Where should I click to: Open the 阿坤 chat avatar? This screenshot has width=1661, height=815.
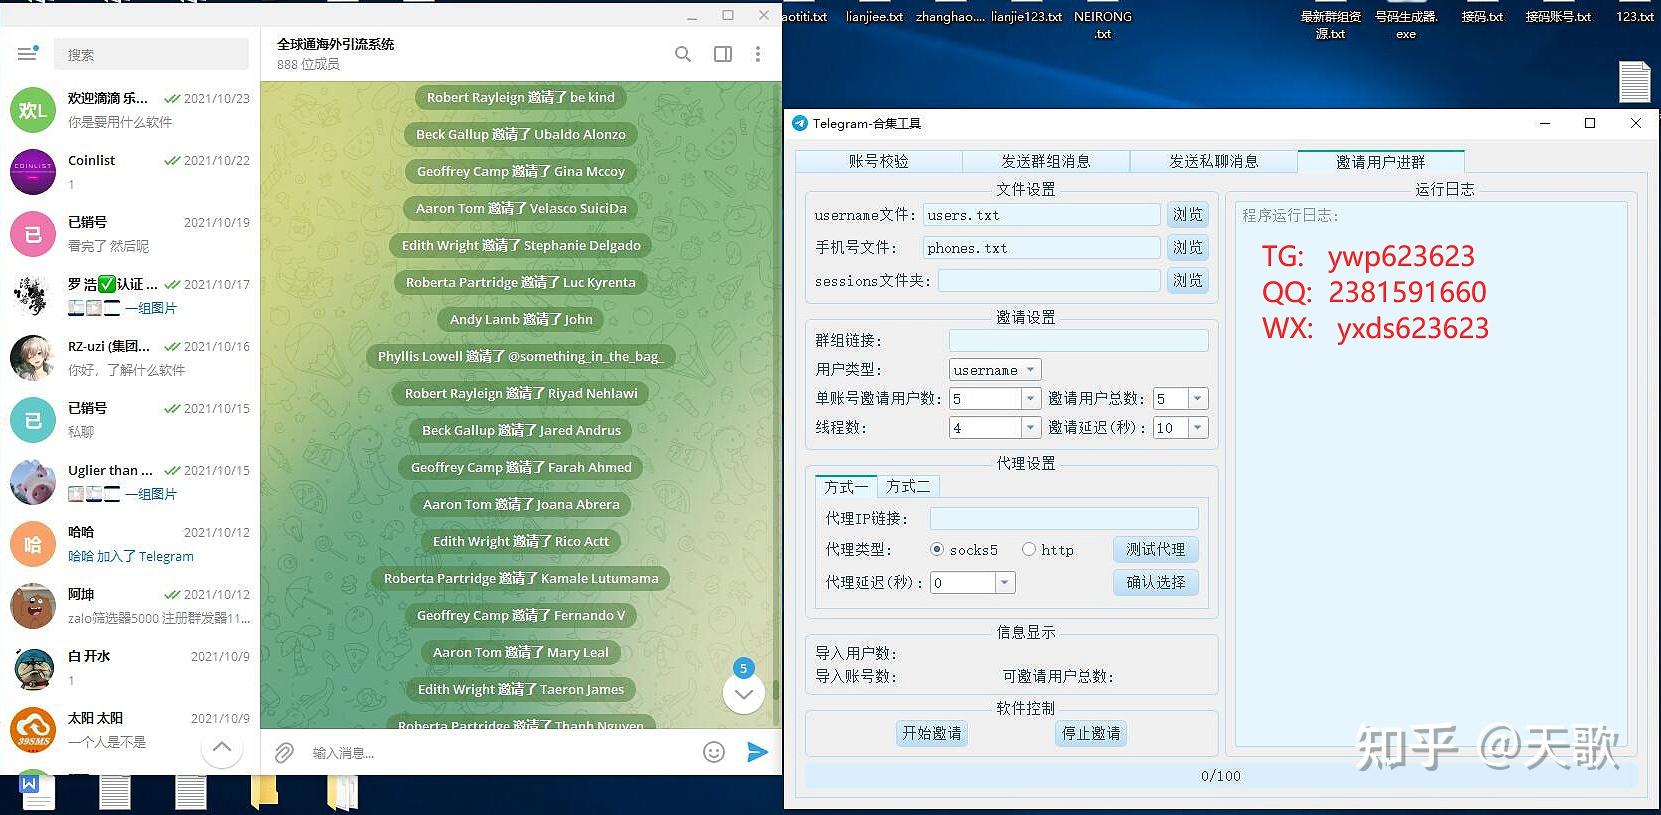pos(33,606)
